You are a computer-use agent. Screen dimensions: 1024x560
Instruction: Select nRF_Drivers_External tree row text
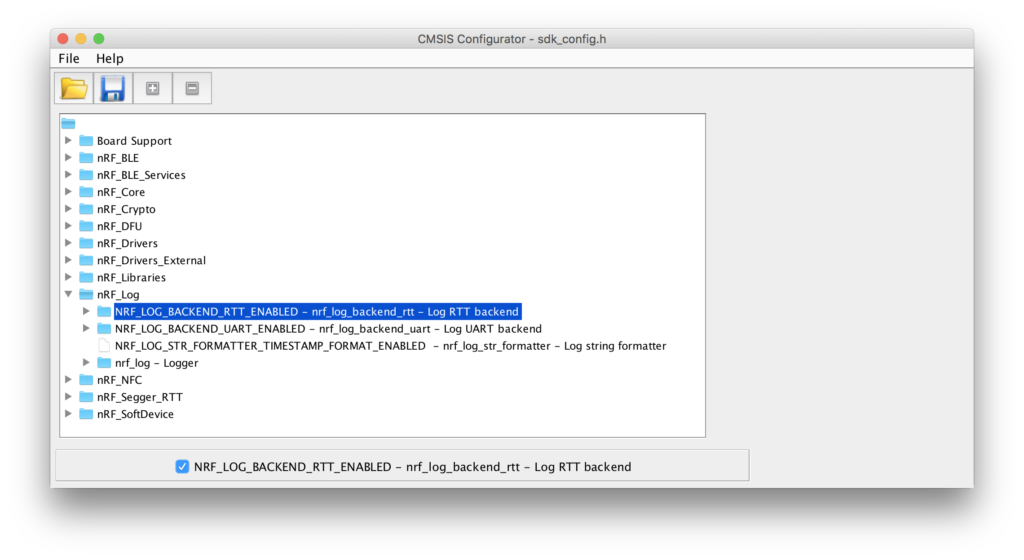point(151,260)
